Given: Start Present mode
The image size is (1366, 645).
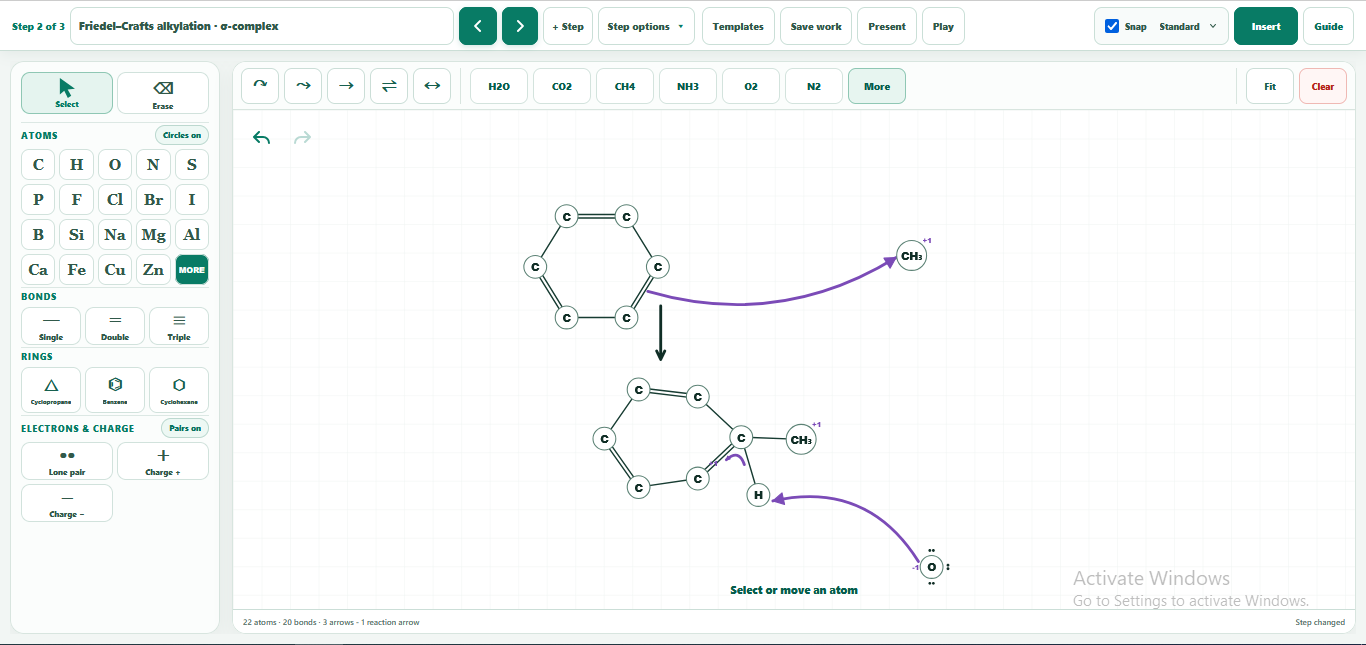Looking at the screenshot, I should pyautogui.click(x=887, y=26).
